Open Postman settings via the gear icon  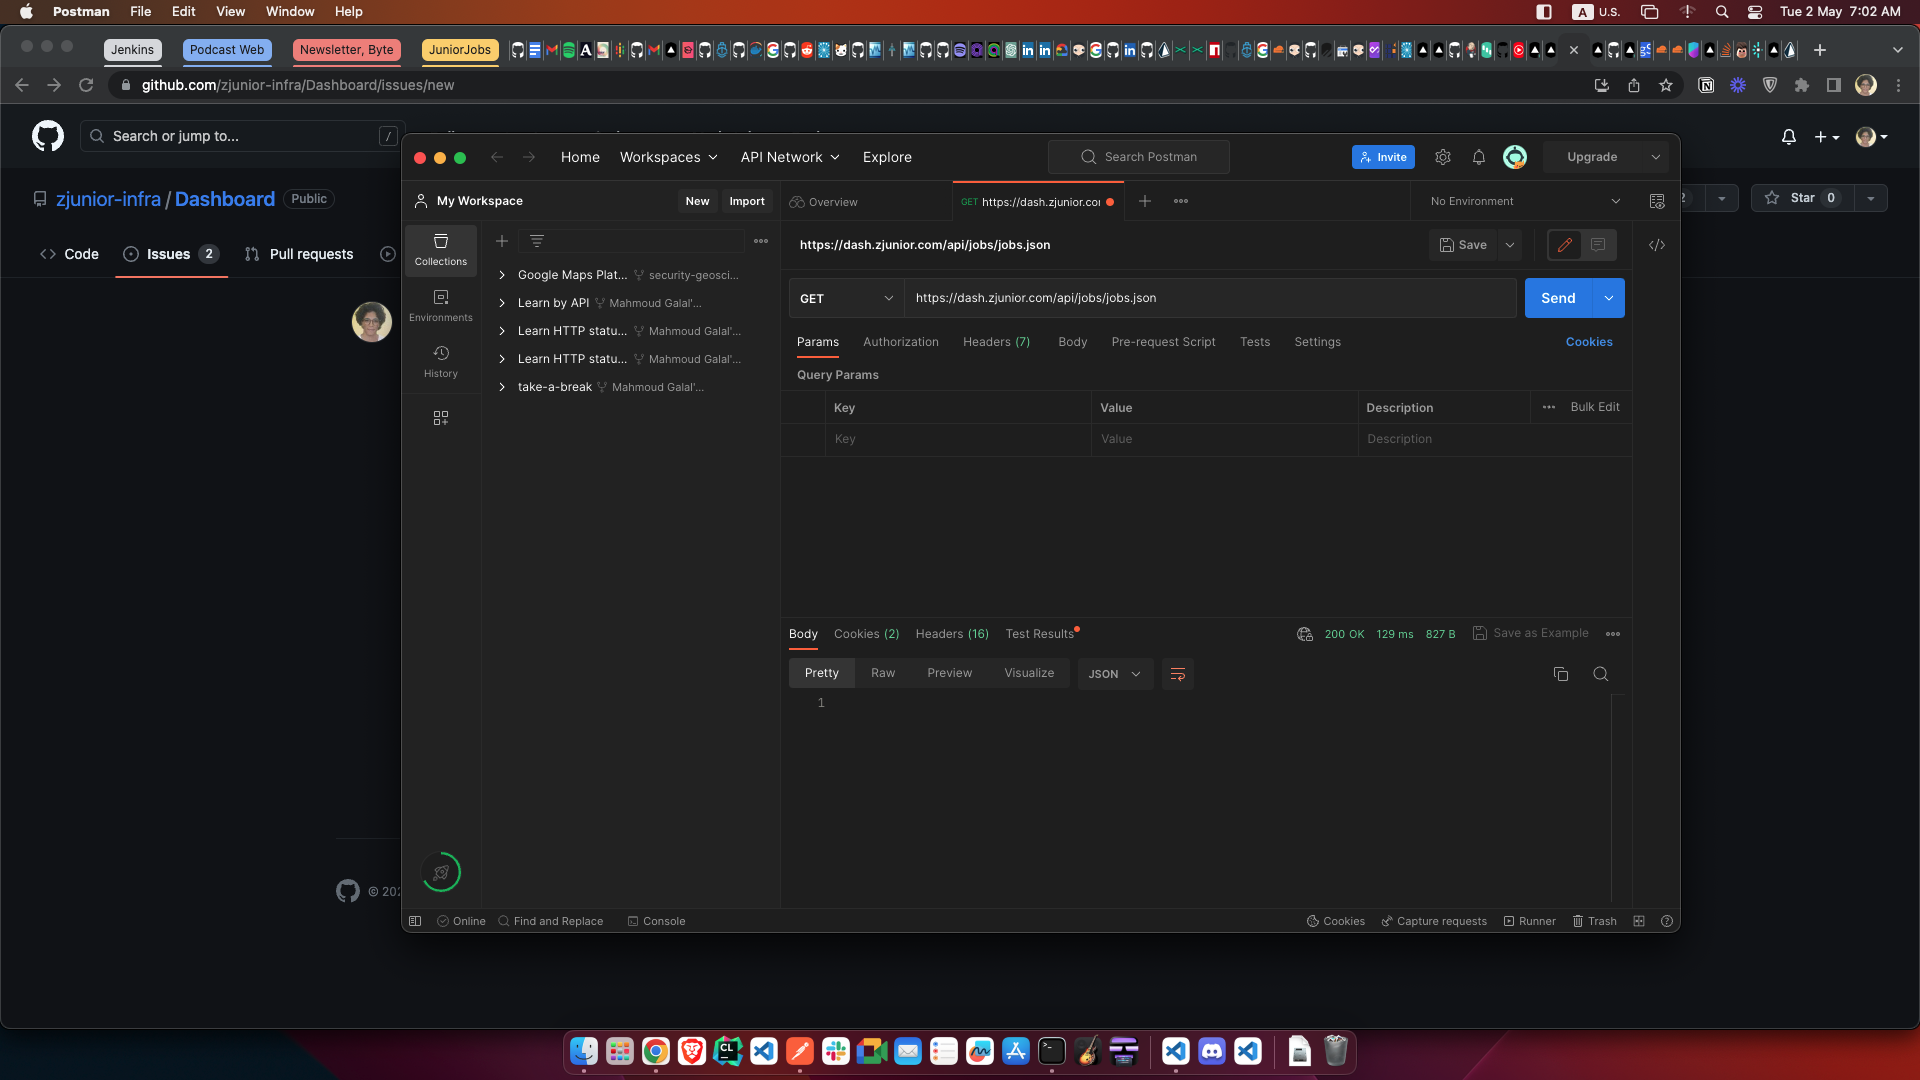click(1442, 157)
